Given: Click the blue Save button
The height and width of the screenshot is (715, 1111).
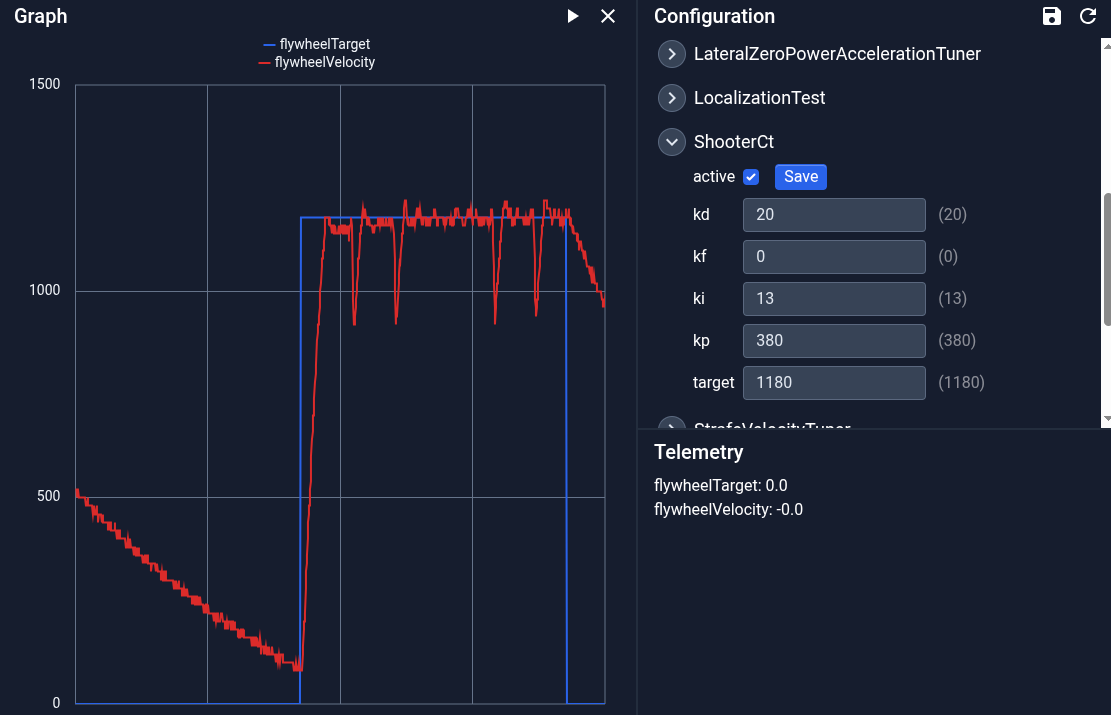Looking at the screenshot, I should pos(800,177).
